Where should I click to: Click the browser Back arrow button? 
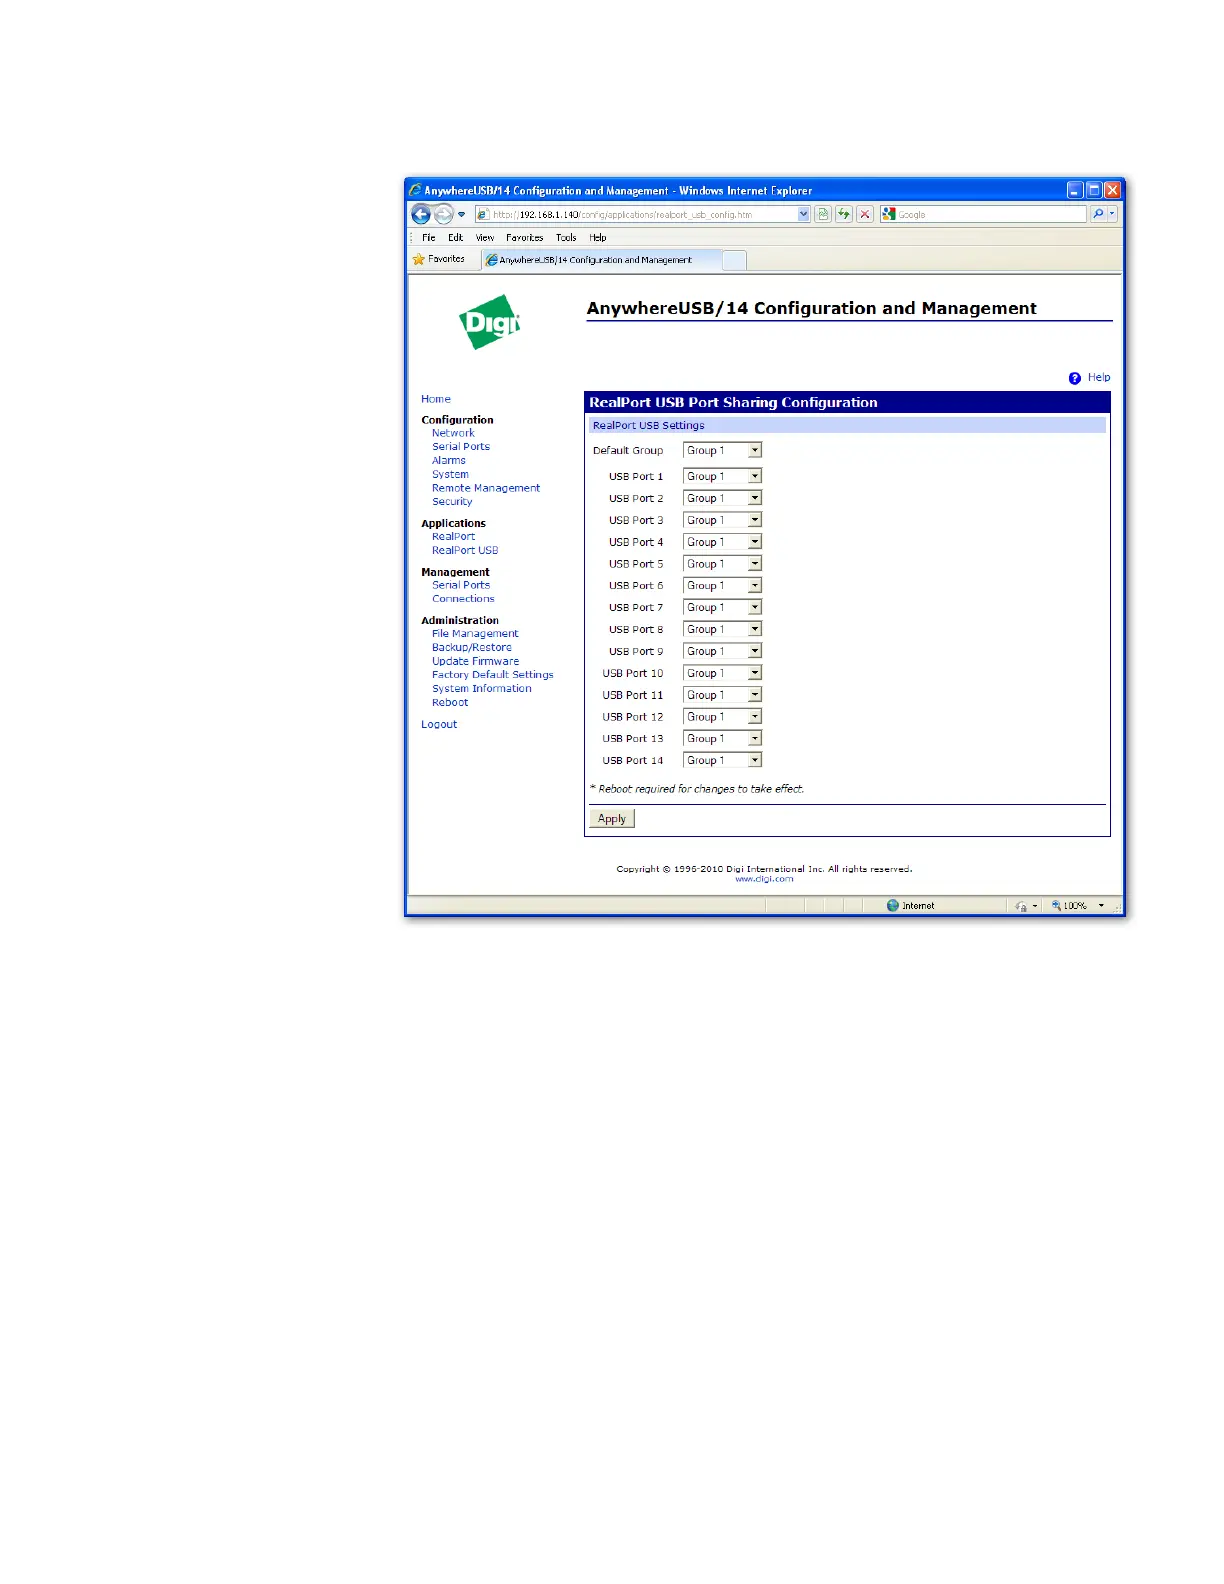[x=421, y=214]
